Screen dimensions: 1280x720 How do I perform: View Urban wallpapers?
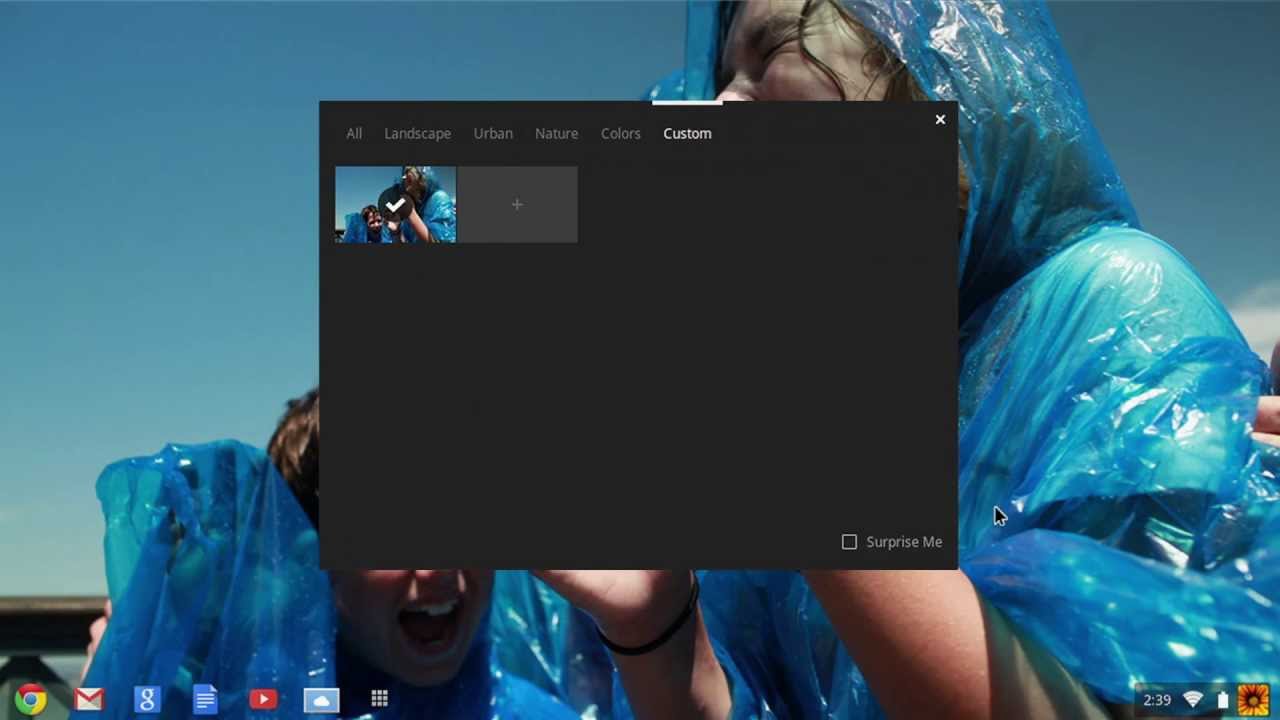pyautogui.click(x=493, y=133)
